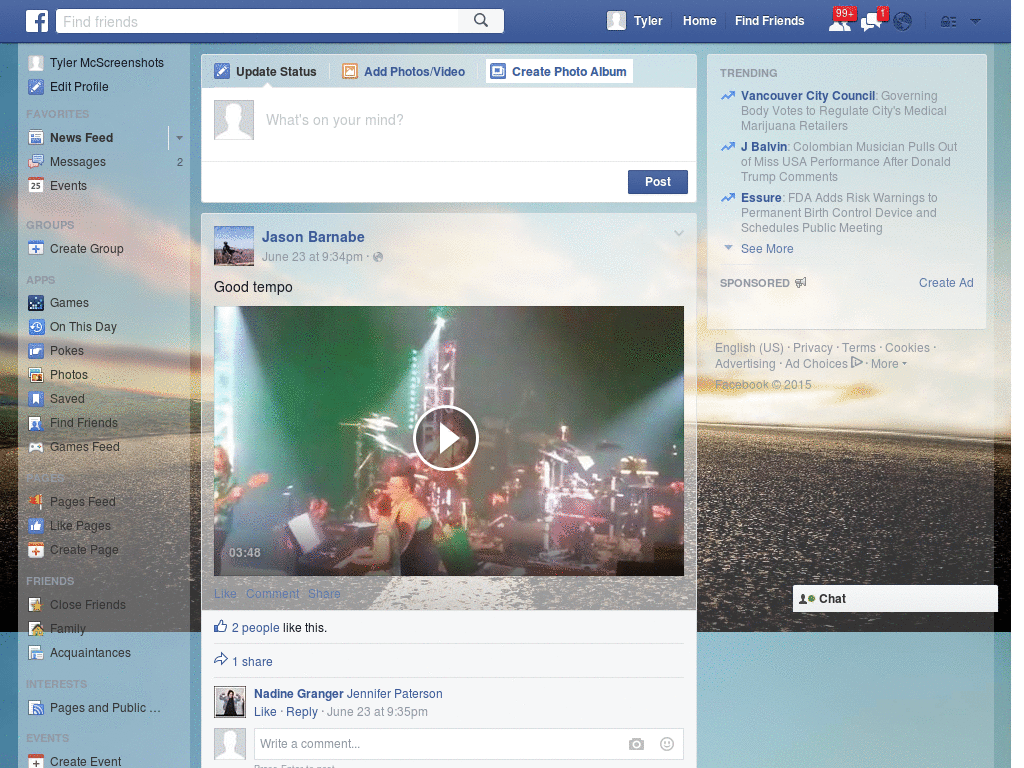Viewport: 1024px width, 768px height.
Task: View the 2 people who like this
Action: (x=255, y=628)
